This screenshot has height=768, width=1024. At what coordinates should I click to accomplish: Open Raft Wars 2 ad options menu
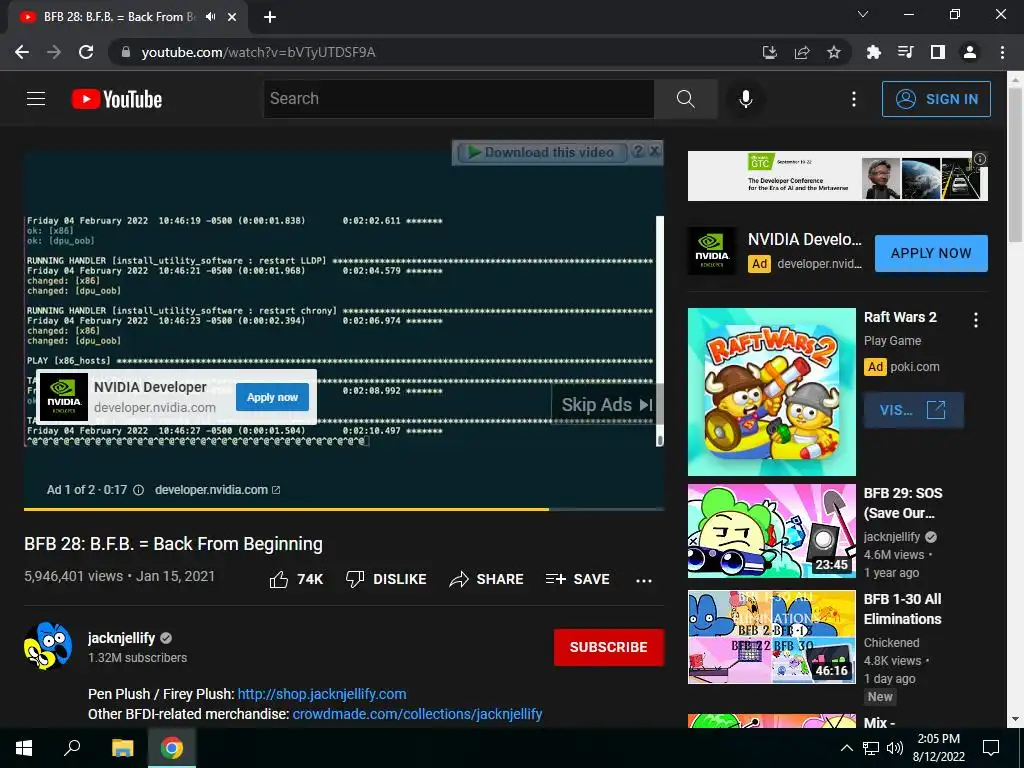tap(976, 320)
